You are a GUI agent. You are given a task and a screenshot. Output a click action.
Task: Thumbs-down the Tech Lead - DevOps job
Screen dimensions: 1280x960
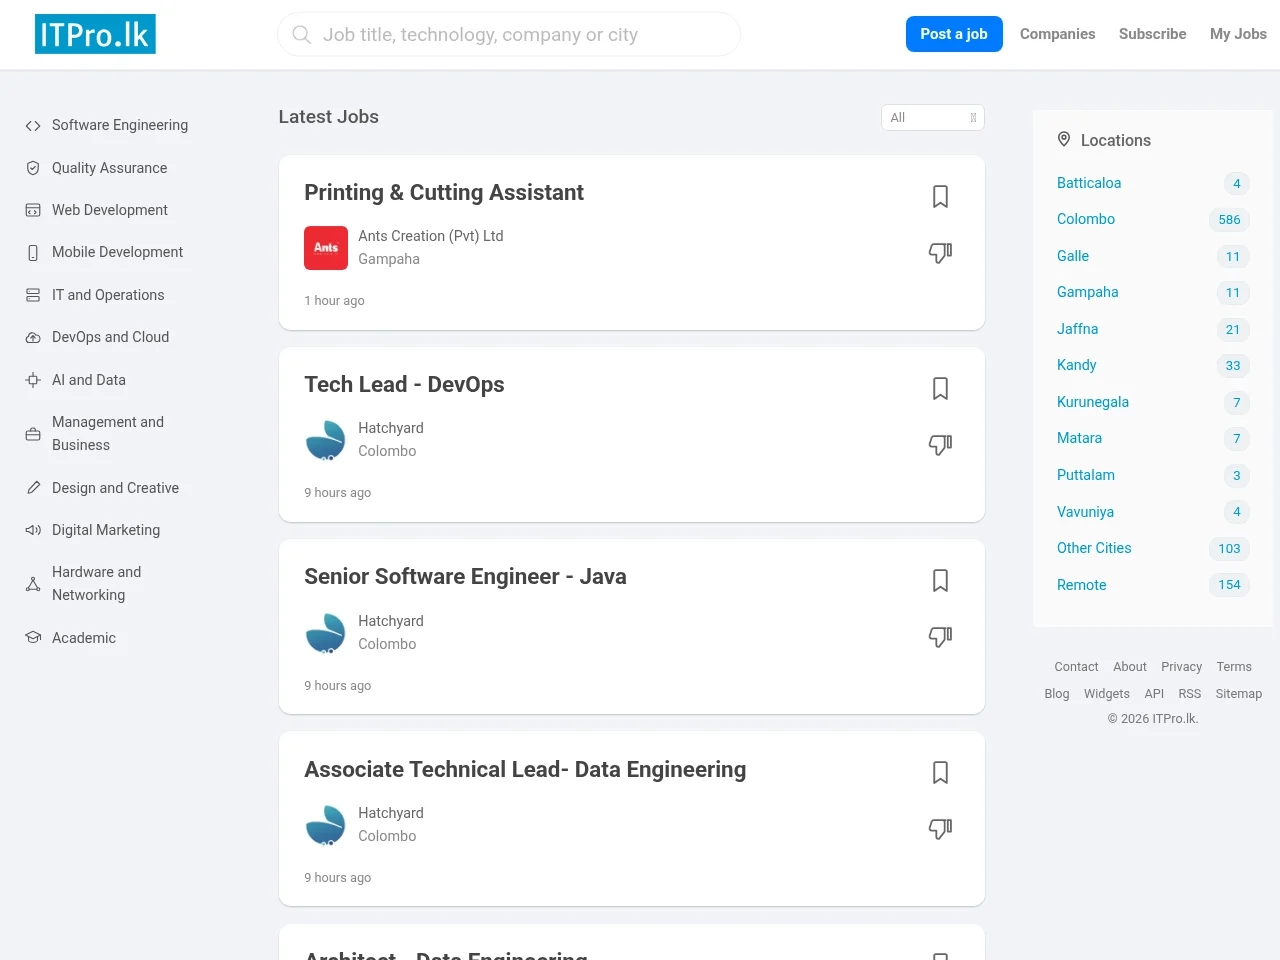(x=940, y=445)
